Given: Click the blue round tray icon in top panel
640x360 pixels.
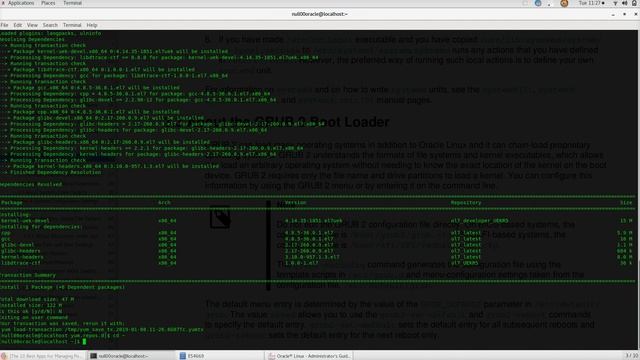Looking at the screenshot, I should [538, 3].
